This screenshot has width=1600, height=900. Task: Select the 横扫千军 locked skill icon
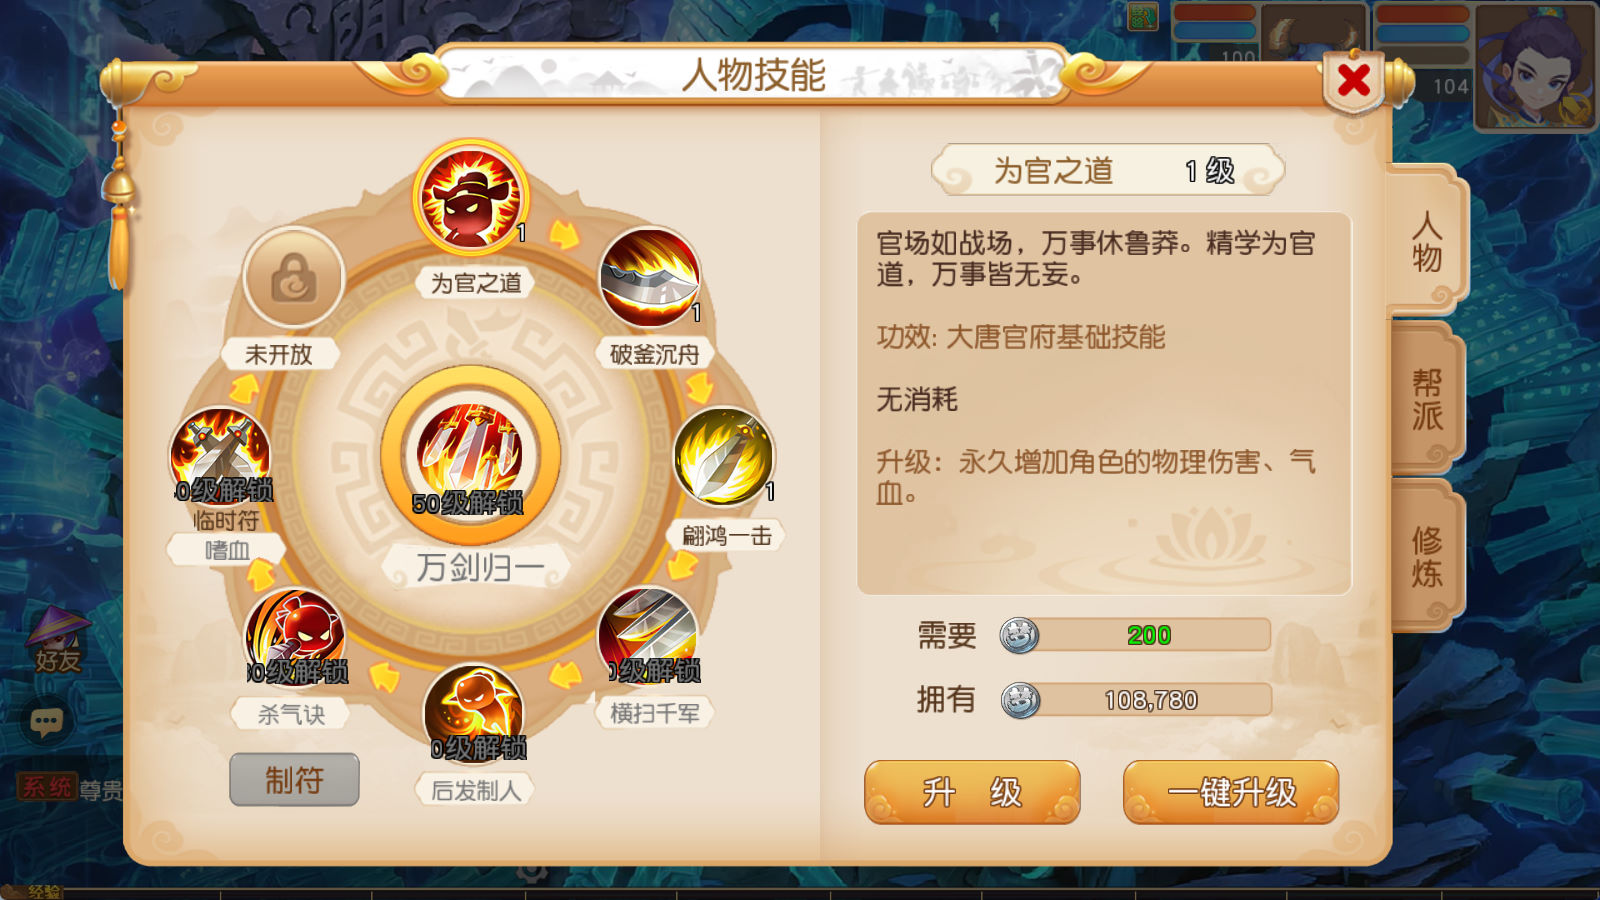648,635
